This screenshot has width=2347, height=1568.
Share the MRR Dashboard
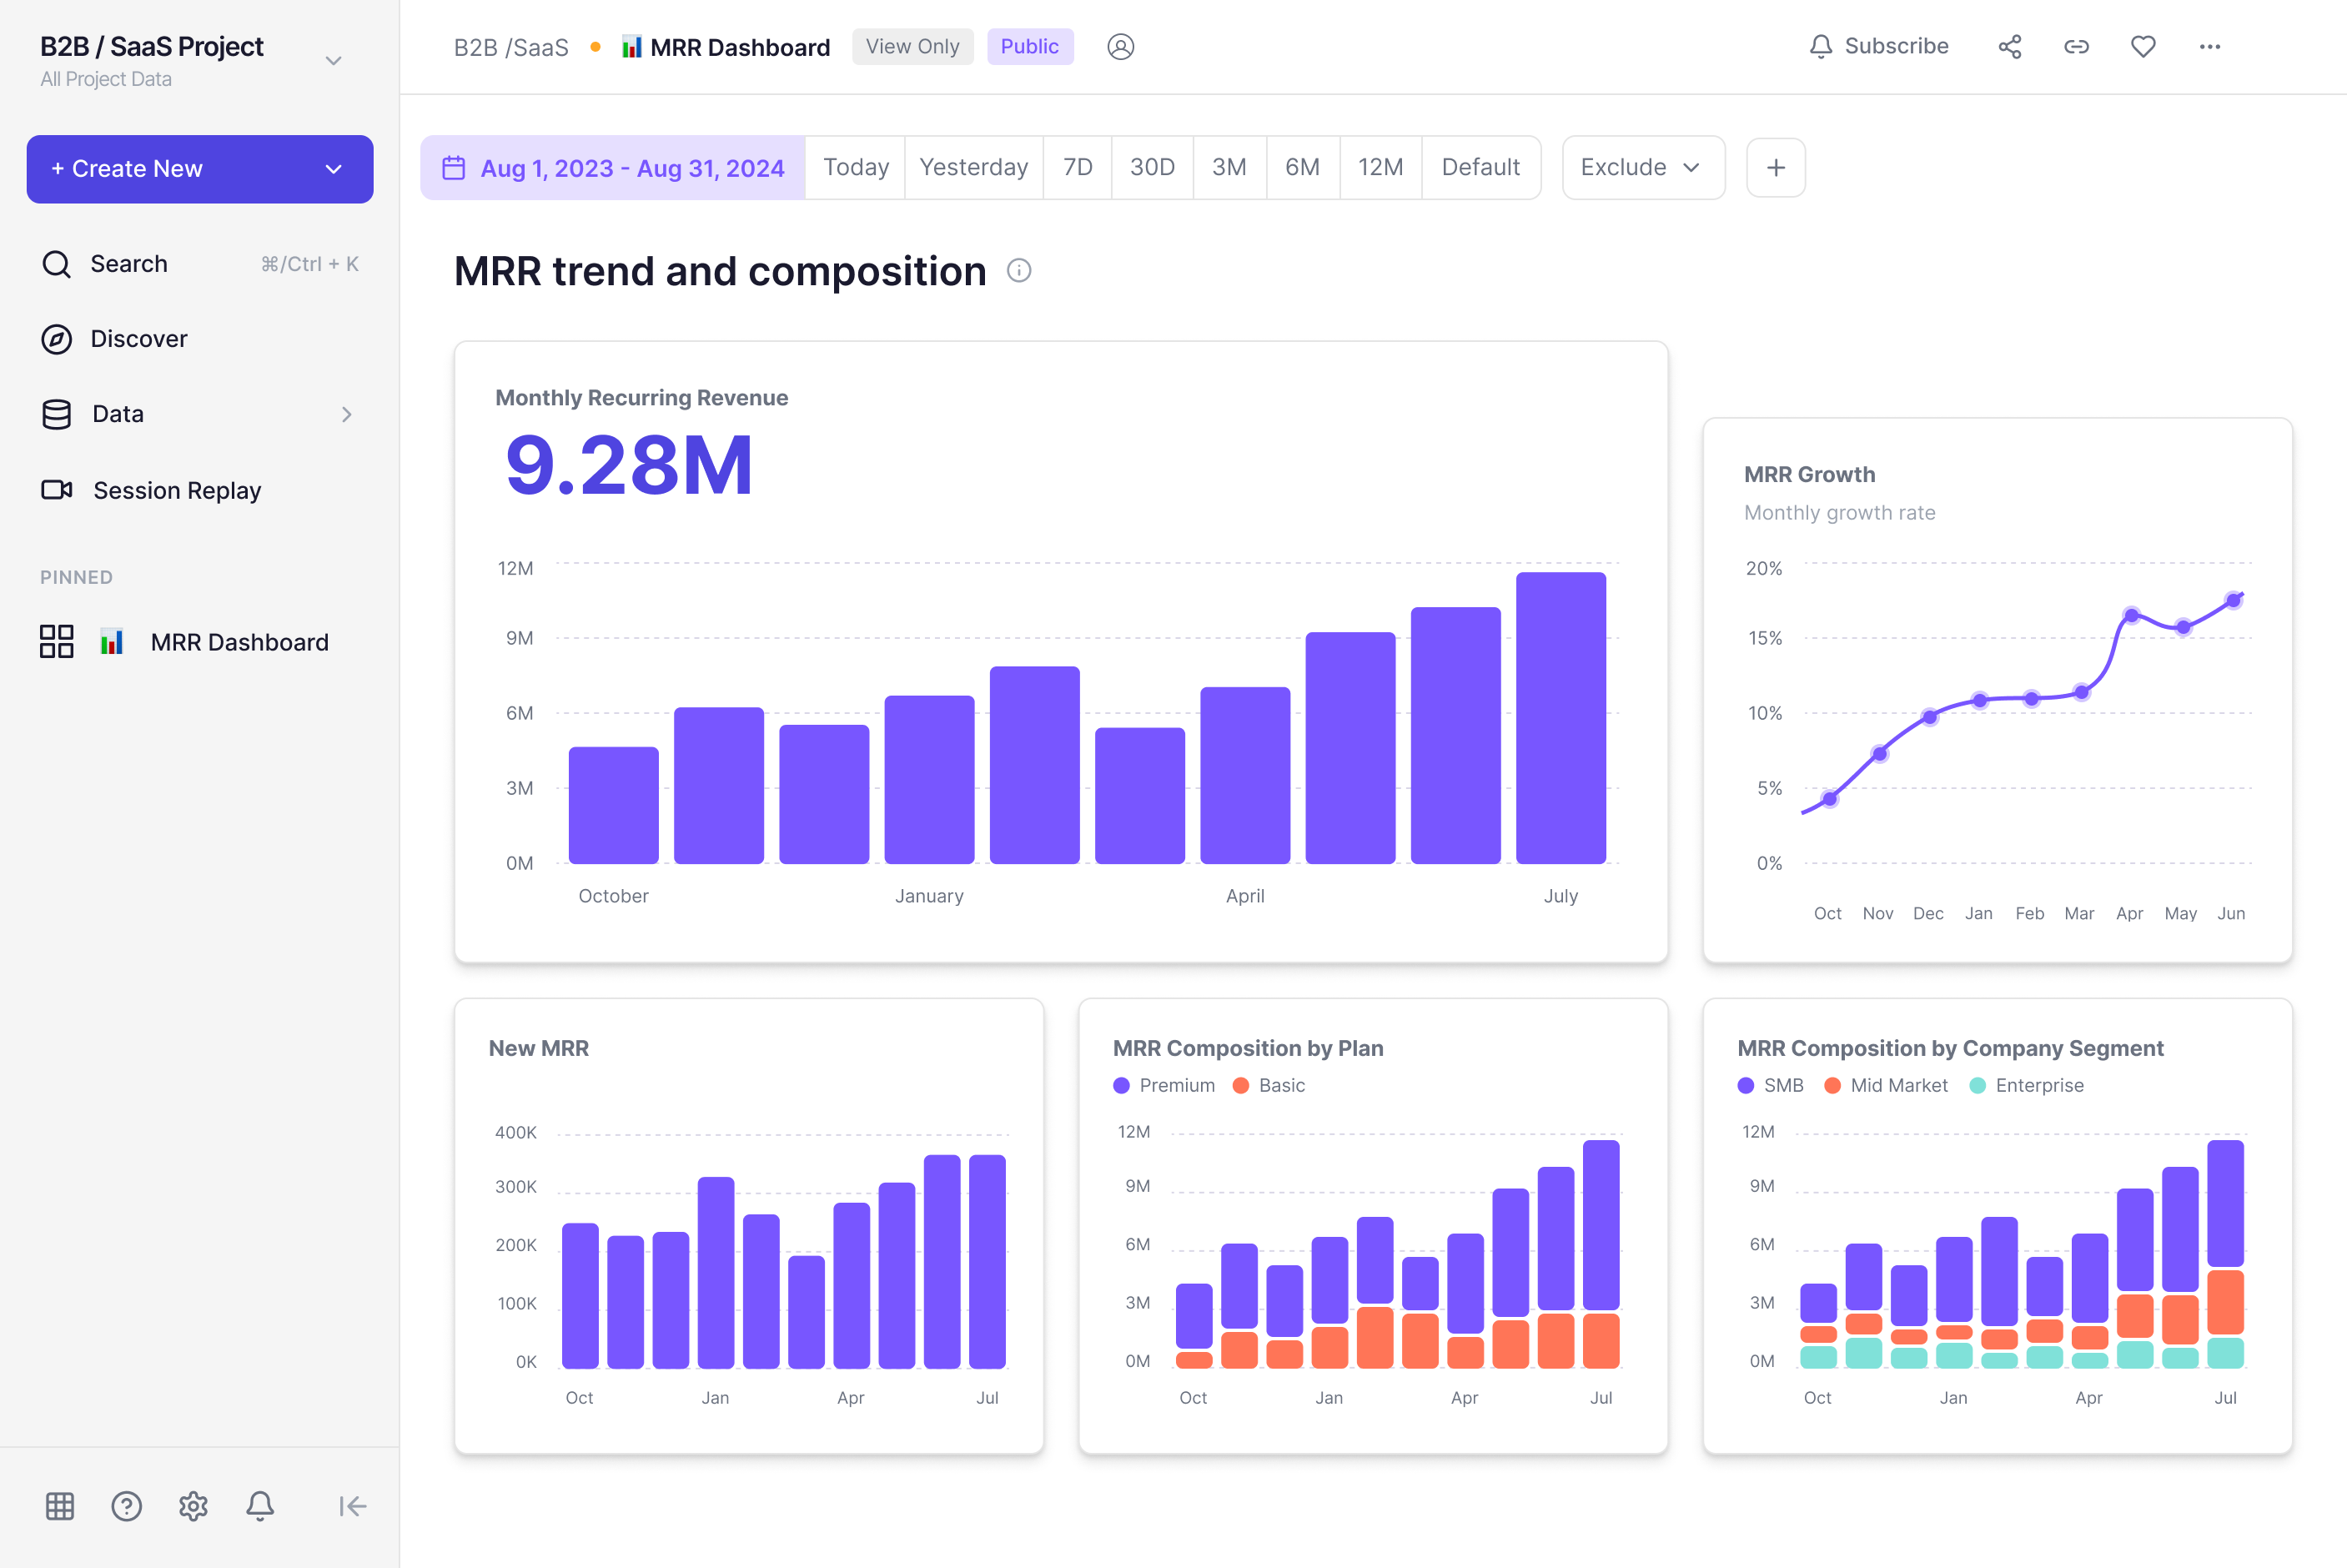point(2010,46)
